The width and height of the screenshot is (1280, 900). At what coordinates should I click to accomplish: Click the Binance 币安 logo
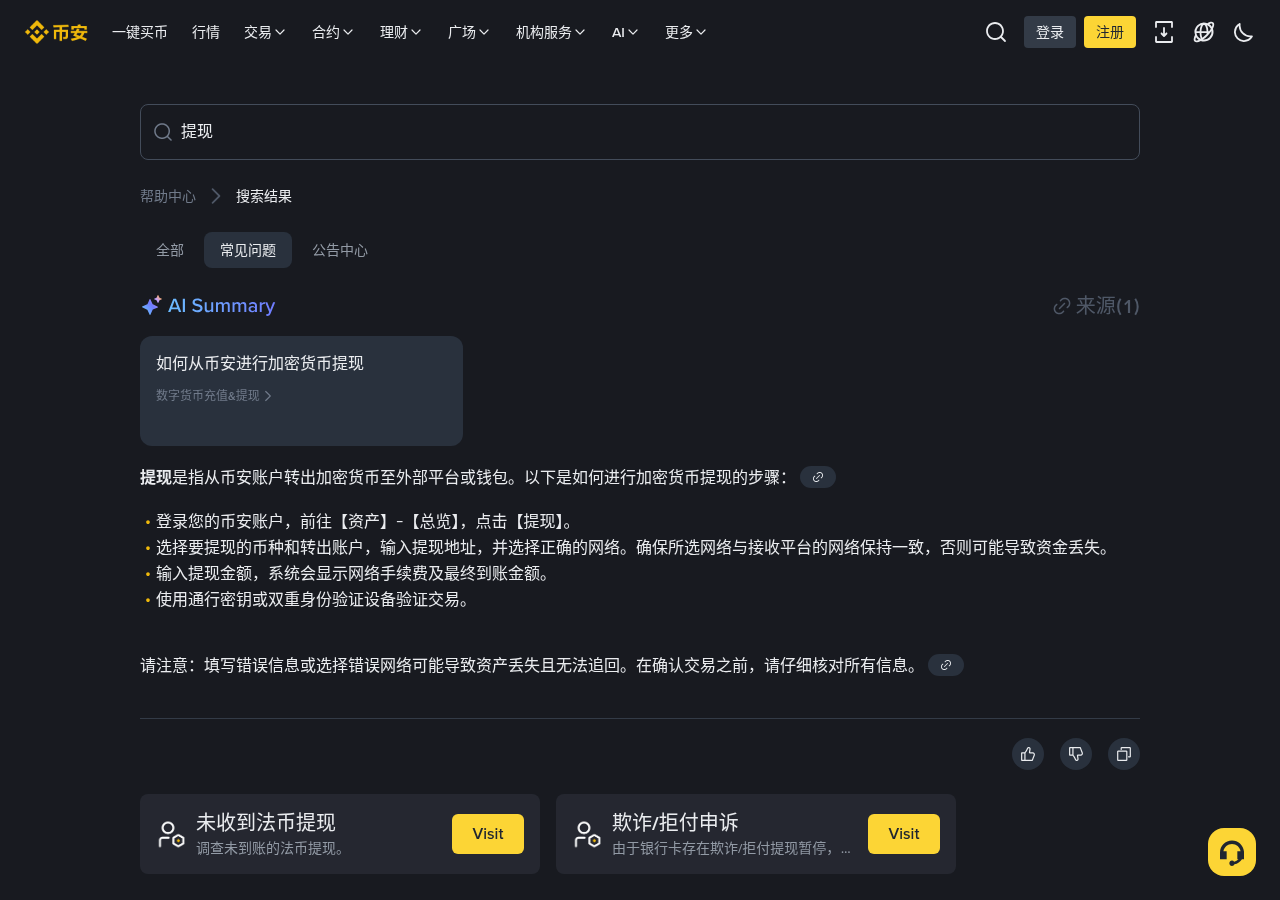56,32
